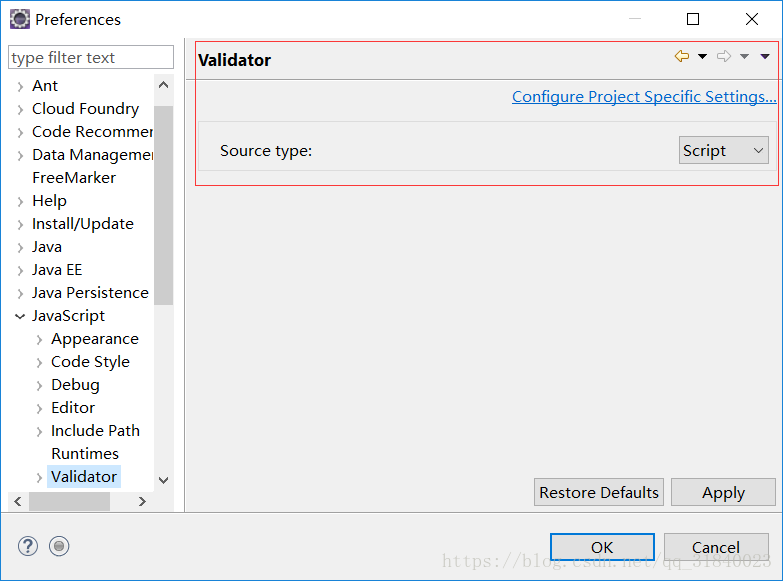Open the back history dropdown arrow

[702, 56]
